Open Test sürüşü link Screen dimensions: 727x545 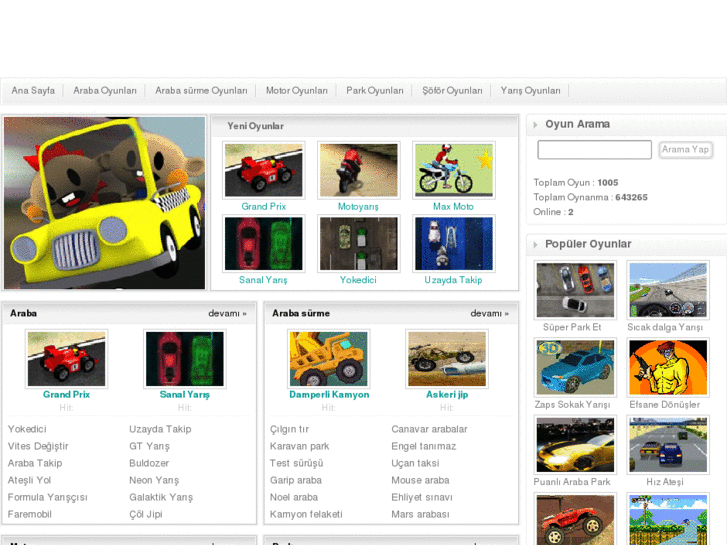pyautogui.click(x=297, y=463)
